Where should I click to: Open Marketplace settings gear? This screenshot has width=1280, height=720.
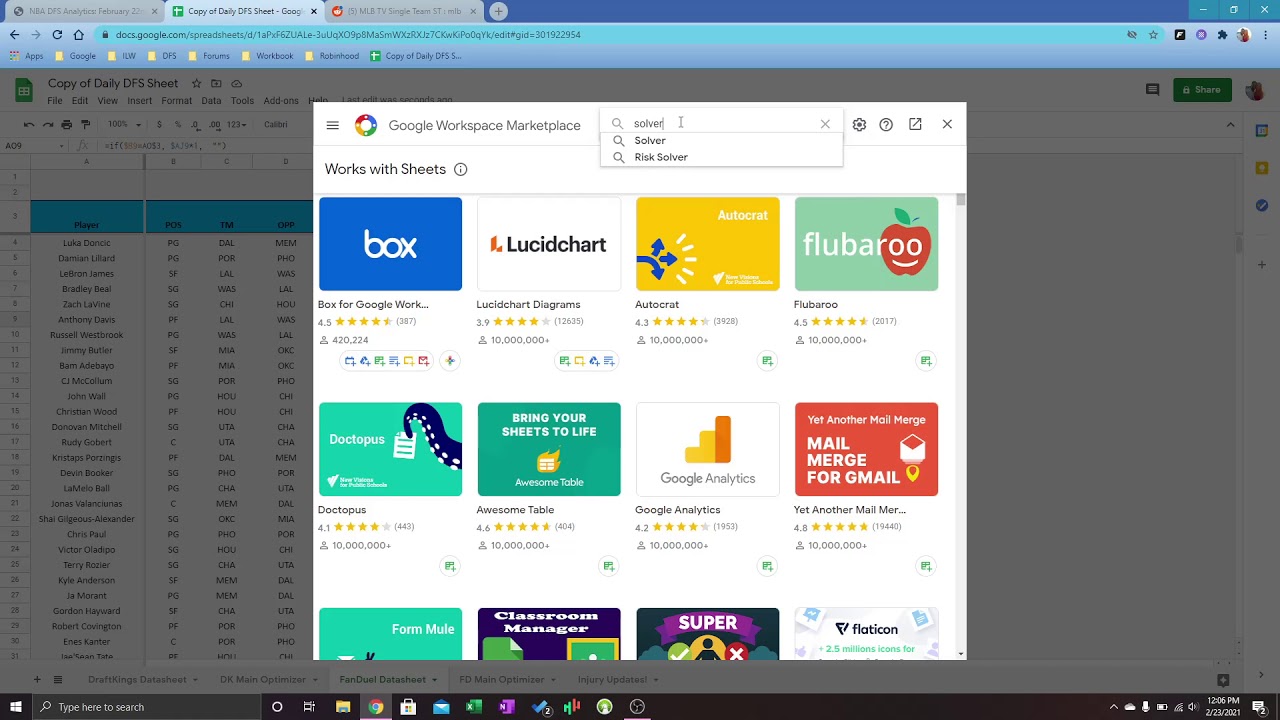click(x=859, y=125)
